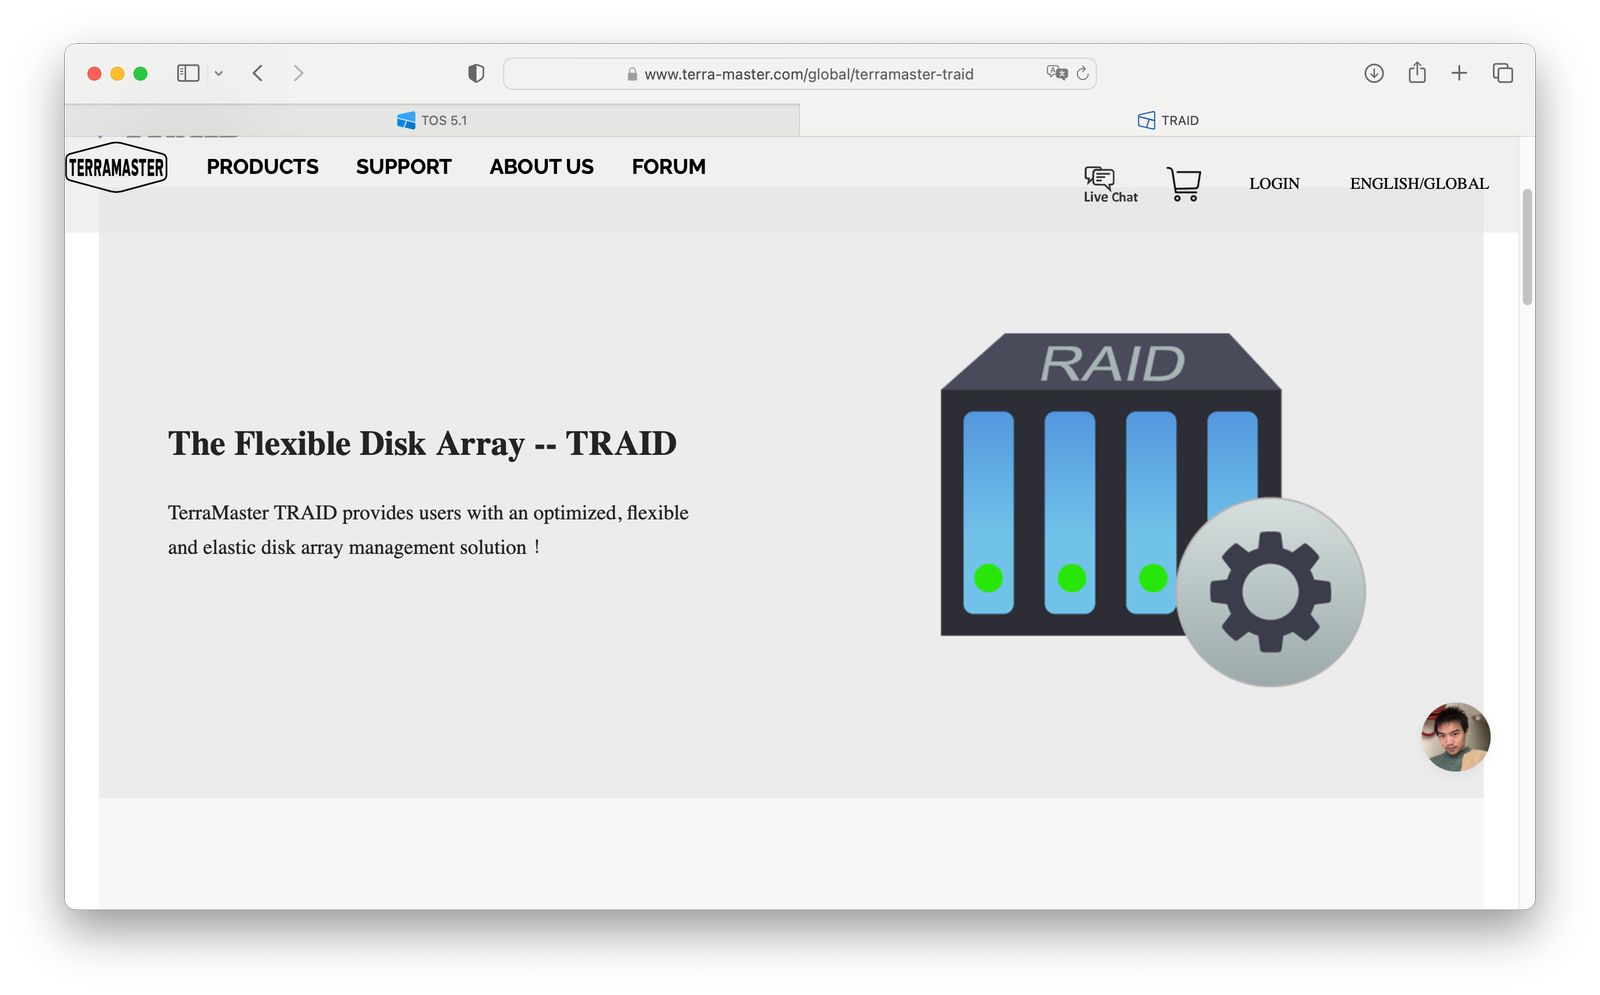Open the SUPPORT menu
This screenshot has width=1600, height=995.
click(404, 167)
